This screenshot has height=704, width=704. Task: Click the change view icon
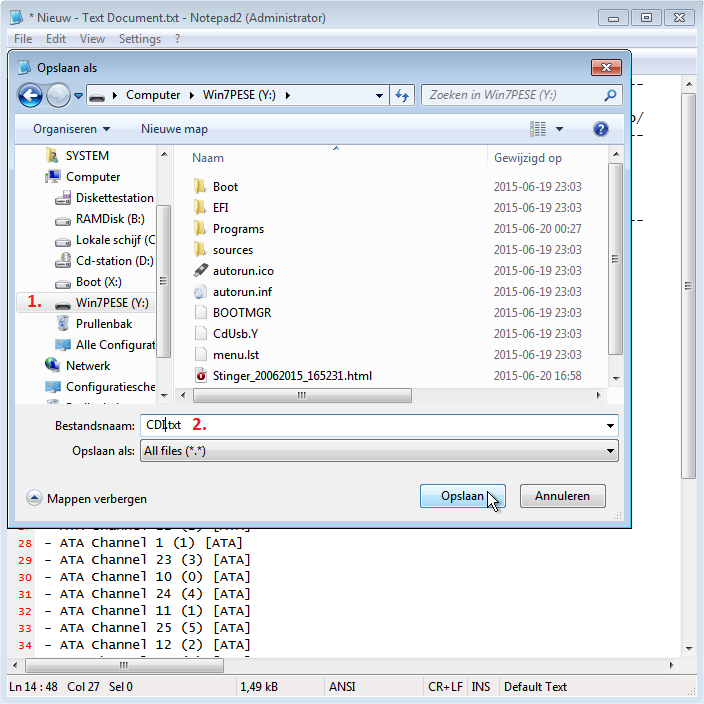[x=538, y=129]
